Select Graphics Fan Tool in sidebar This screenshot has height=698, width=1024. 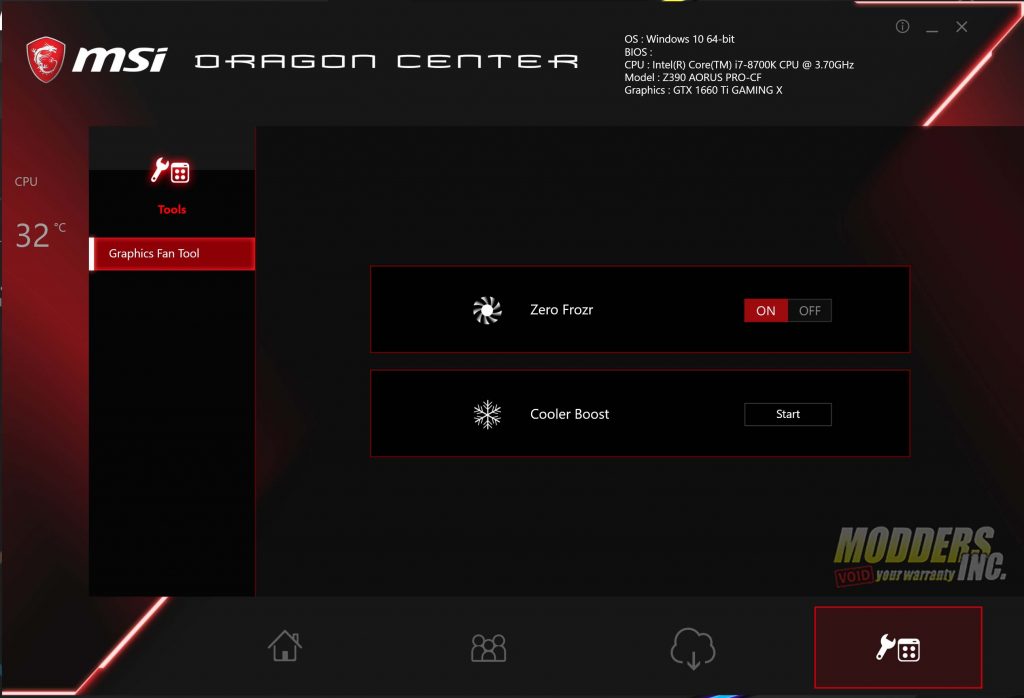172,253
